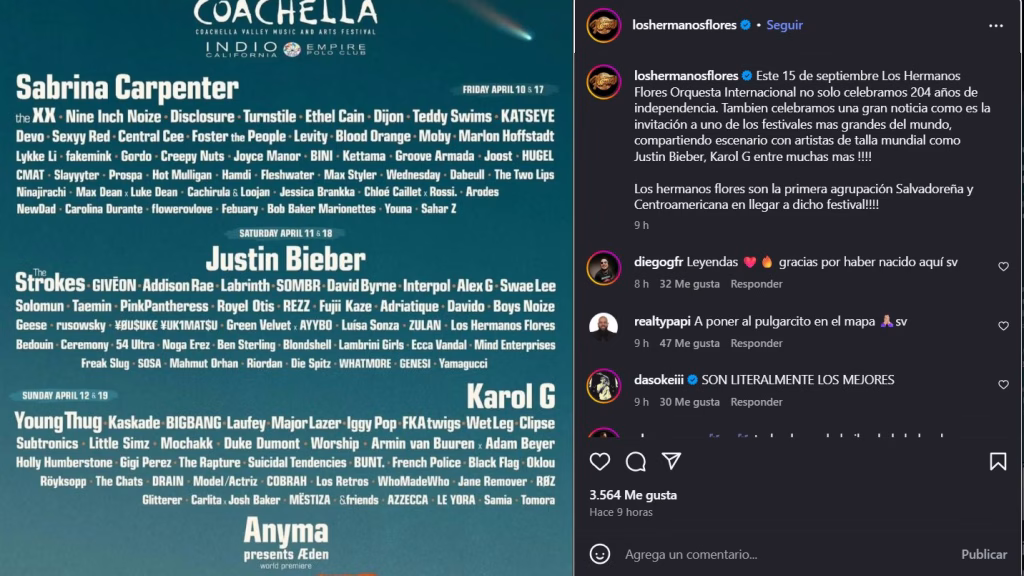Like diegogfr's comment with the heart
The image size is (1024, 576).
[1003, 266]
